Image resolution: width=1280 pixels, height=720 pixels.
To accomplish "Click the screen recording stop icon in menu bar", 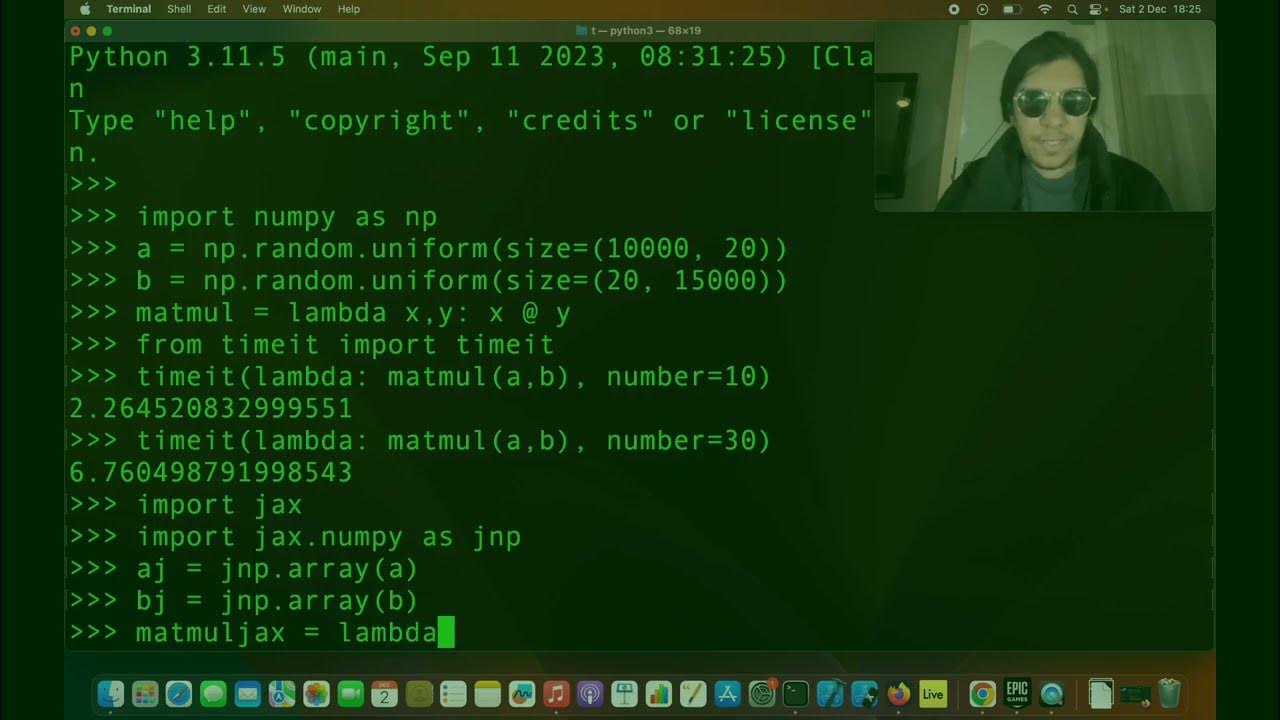I will coord(953,9).
